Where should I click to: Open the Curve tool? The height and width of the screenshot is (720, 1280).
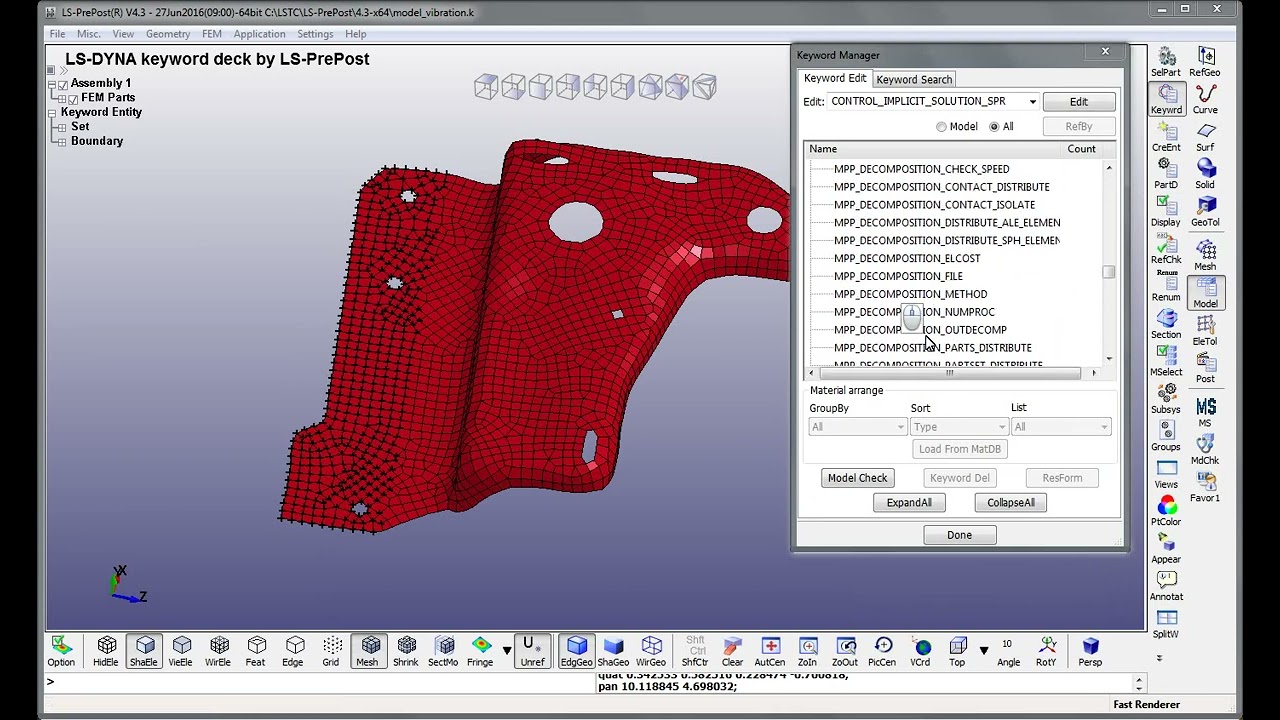click(x=1205, y=98)
